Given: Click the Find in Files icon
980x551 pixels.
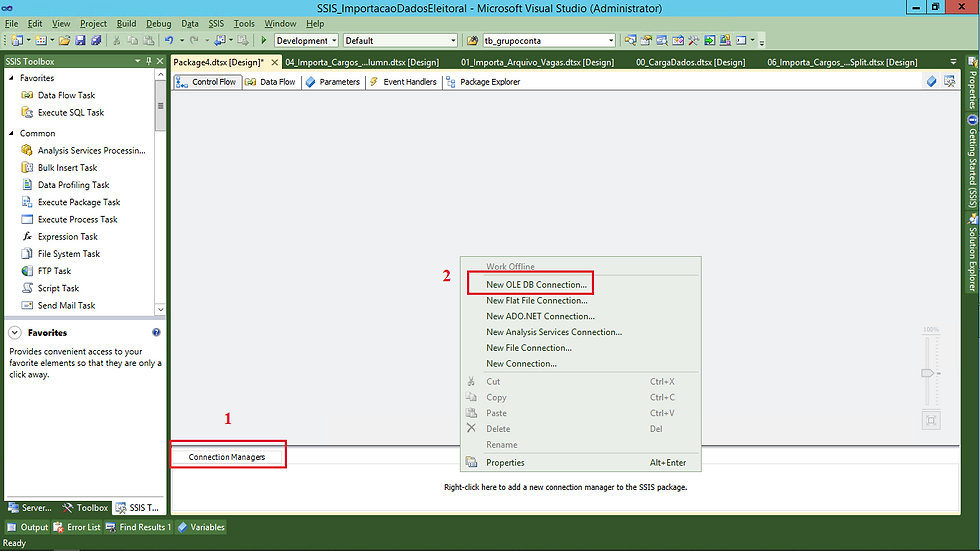Looking at the screenshot, I should (x=472, y=41).
